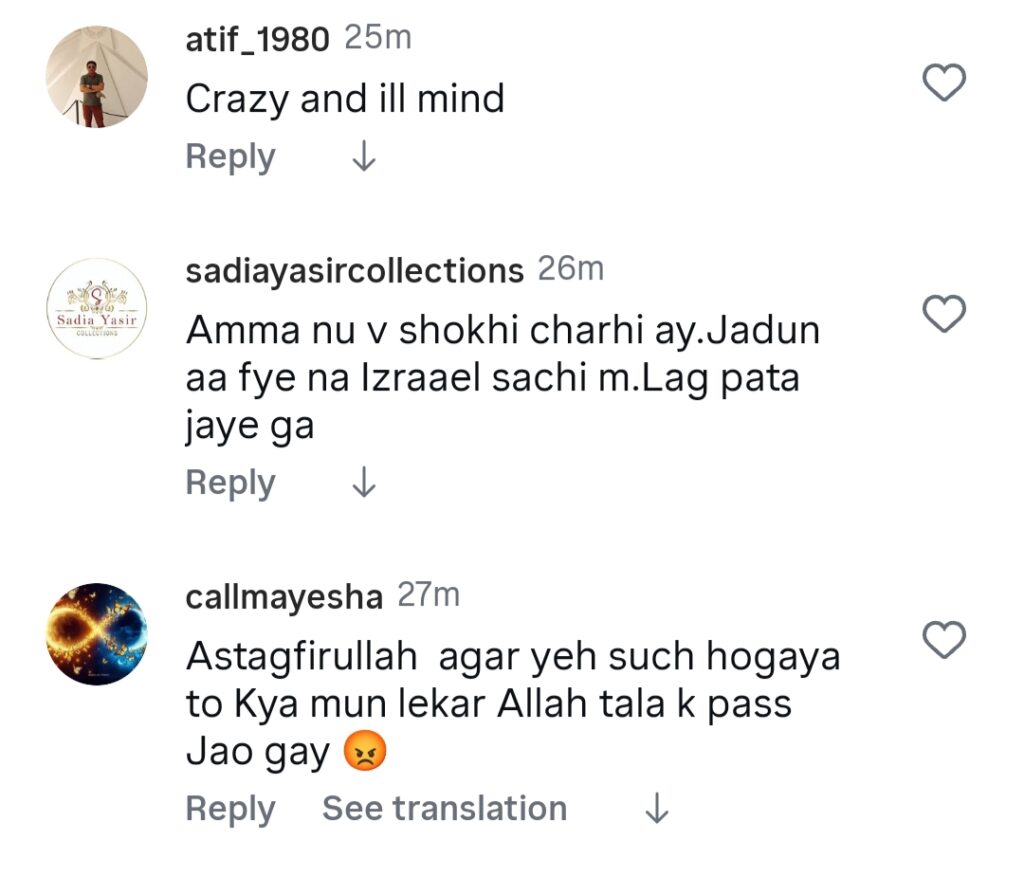The image size is (1024, 876).
Task: Reply to sadiayasircollections' comment
Action: pyautogui.click(x=230, y=483)
